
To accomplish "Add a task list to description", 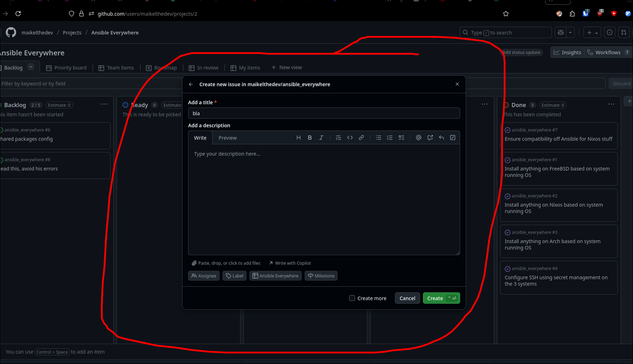I will click(x=401, y=138).
